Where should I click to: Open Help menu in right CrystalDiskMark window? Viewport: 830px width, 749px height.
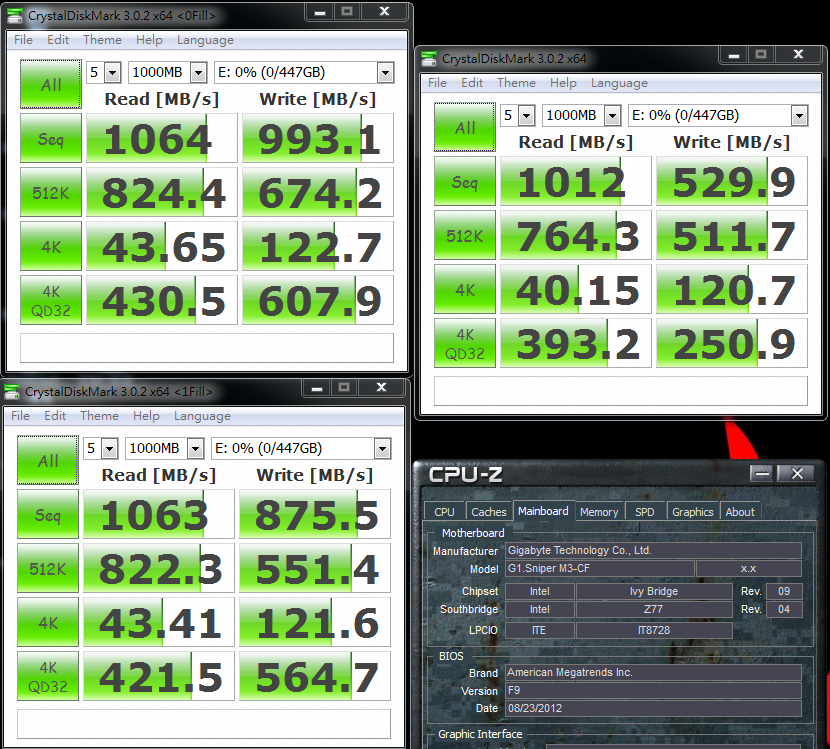(563, 83)
